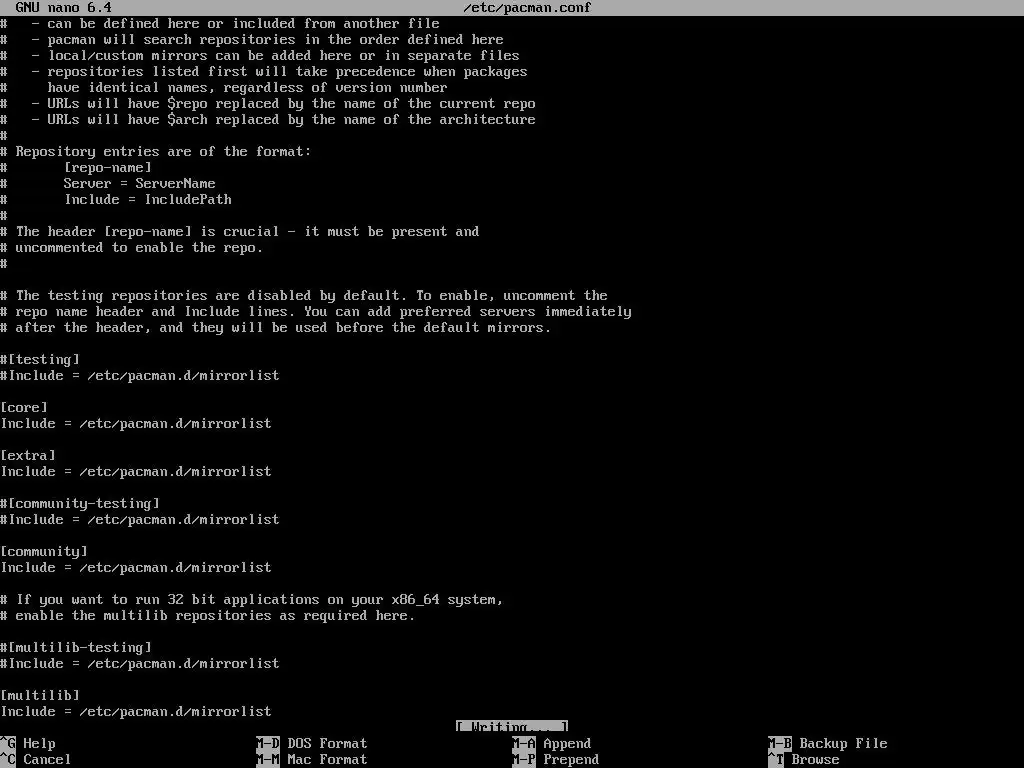Click the 'Repository entries are of the format' line
Screen dimensions: 1024x768
(156, 152)
